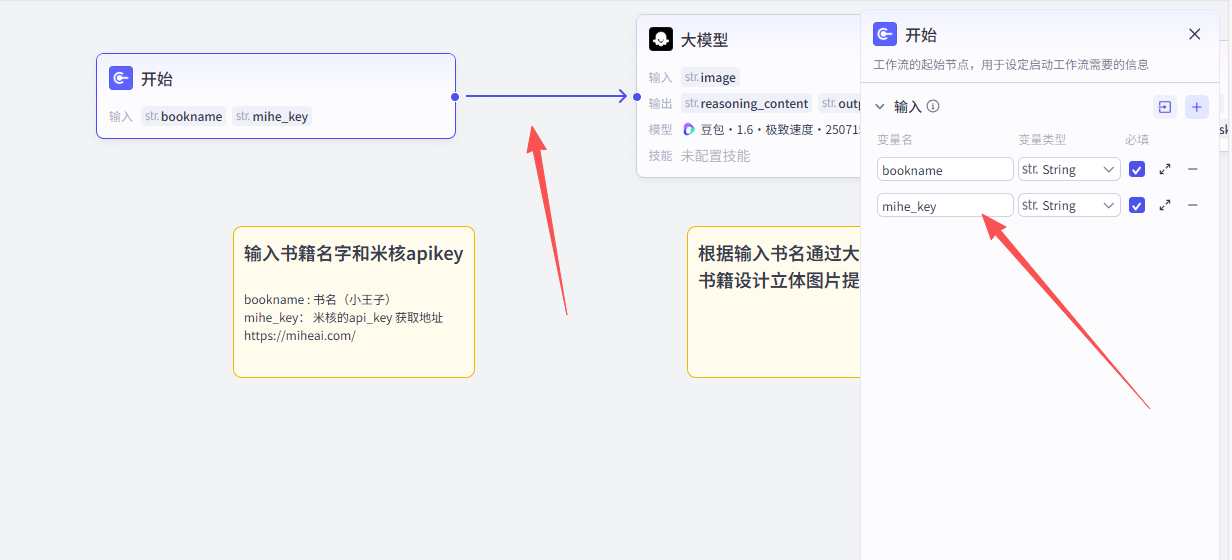1232x560 pixels.
Task: Click the bookname variable name field
Action: [x=944, y=170]
